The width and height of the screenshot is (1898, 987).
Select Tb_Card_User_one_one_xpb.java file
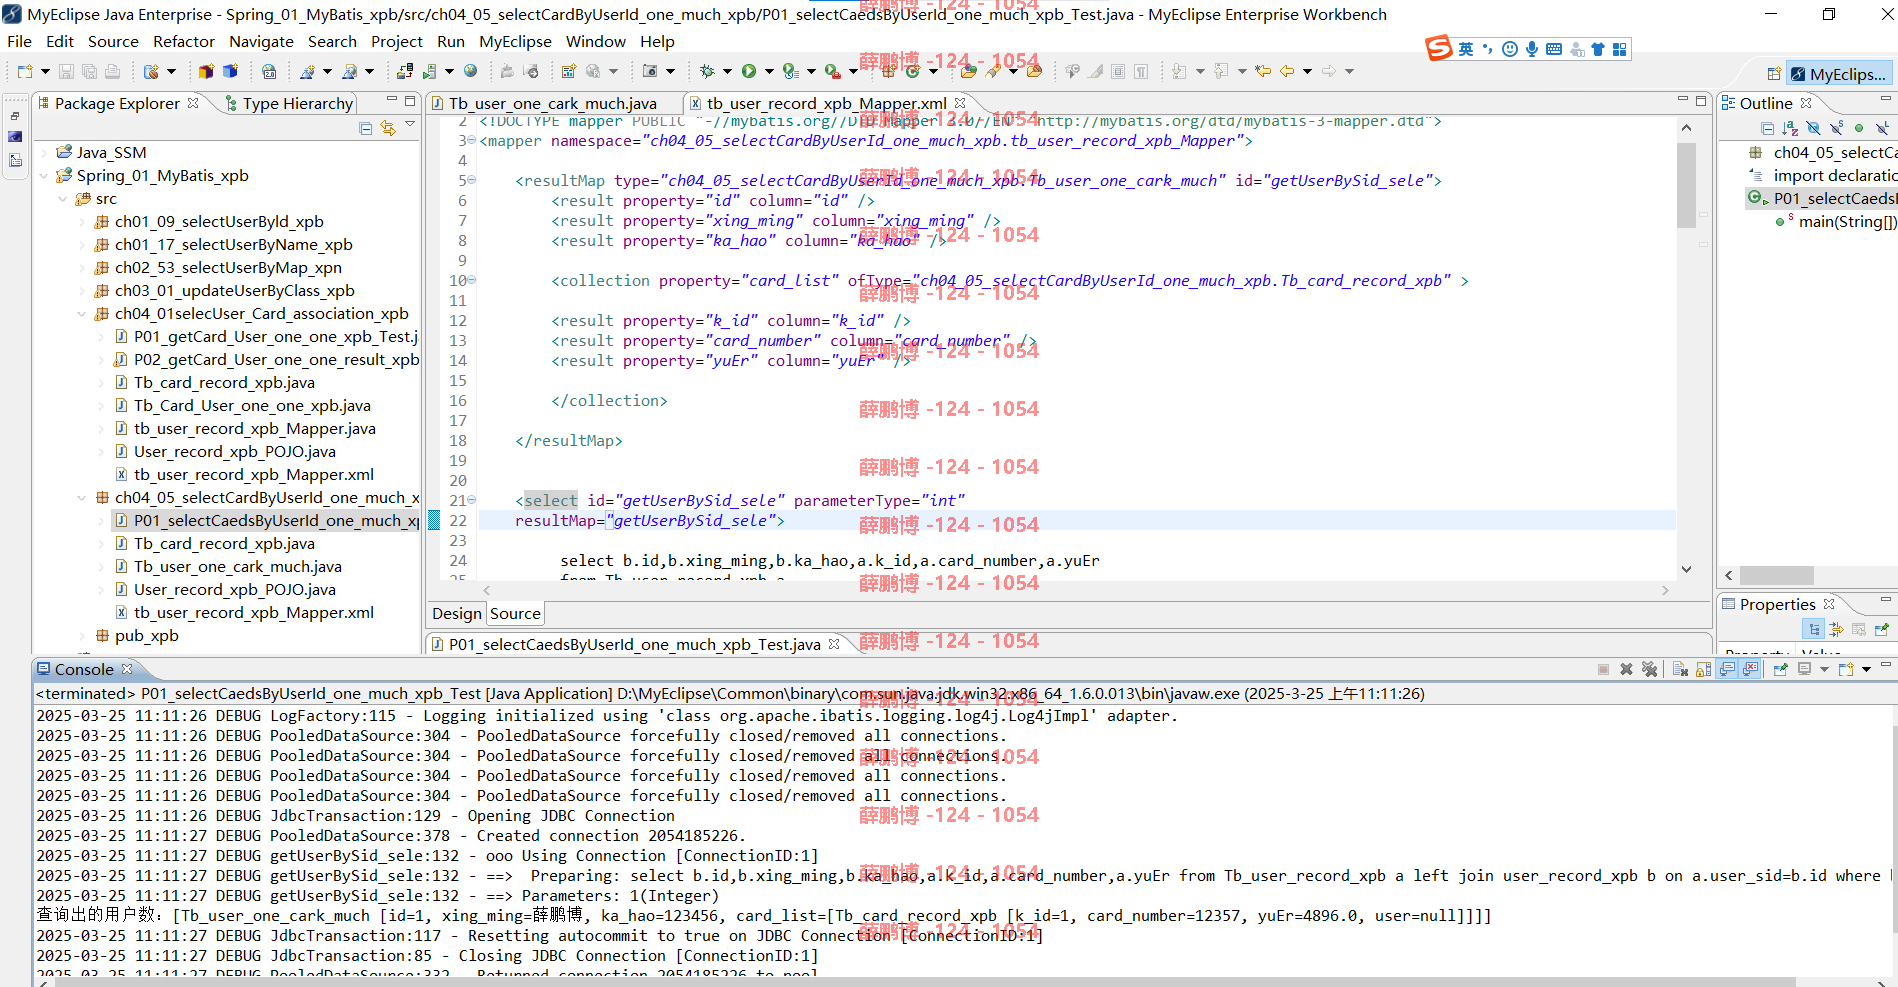[x=252, y=406]
